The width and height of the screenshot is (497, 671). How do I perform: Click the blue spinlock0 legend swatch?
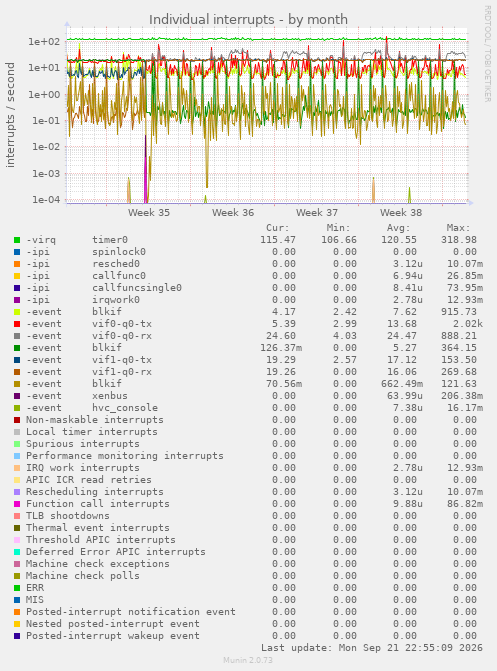tap(17, 252)
